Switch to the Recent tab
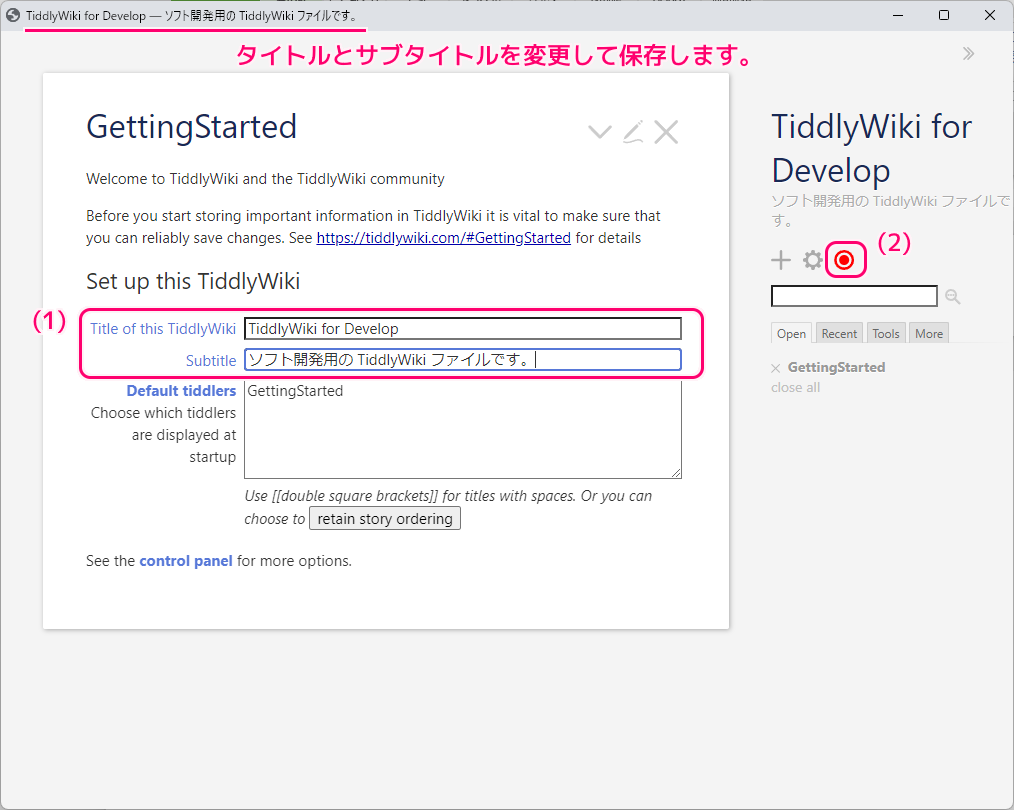This screenshot has height=810, width=1014. pos(839,334)
